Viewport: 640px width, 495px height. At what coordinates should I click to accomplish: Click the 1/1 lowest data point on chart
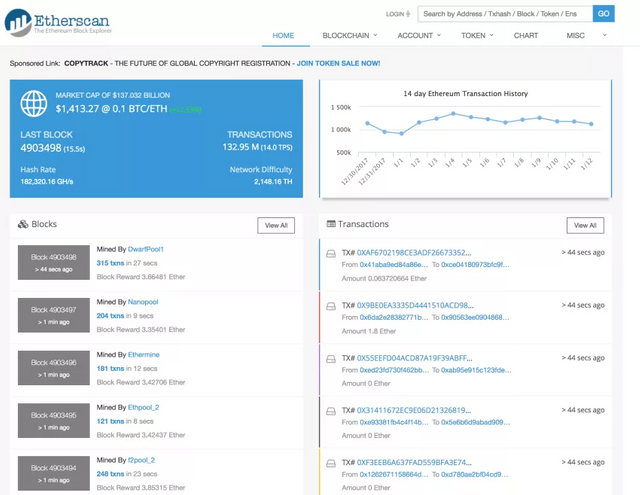402,133
